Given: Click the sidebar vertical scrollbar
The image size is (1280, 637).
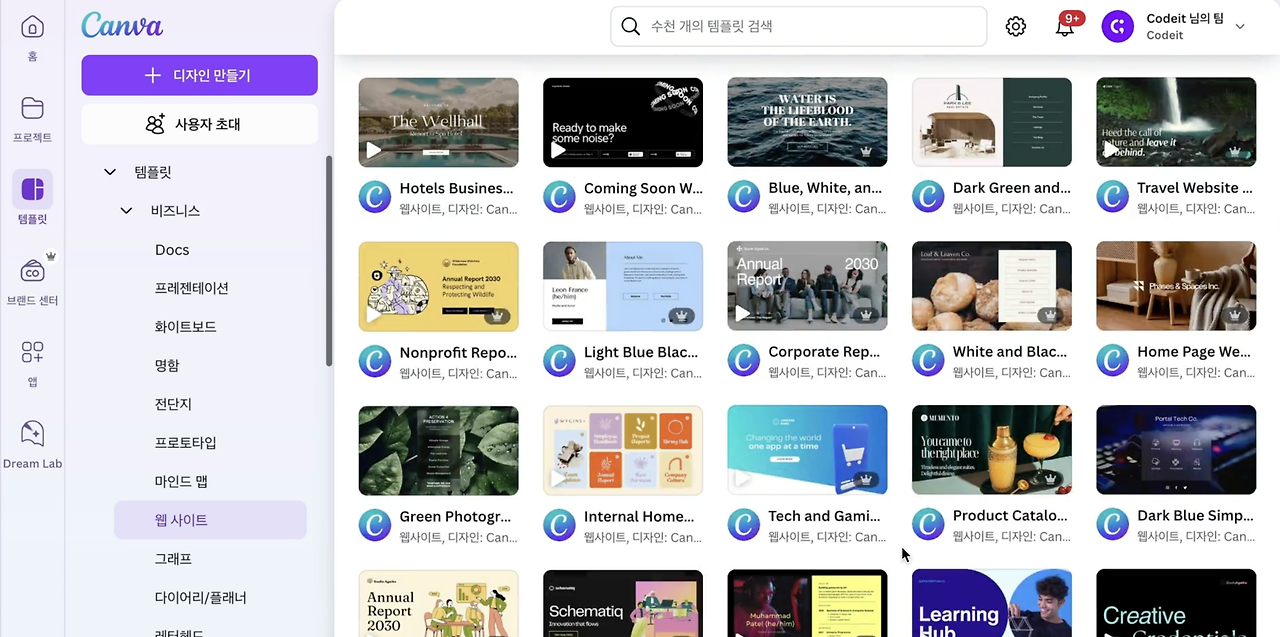Looking at the screenshot, I should click(x=329, y=262).
